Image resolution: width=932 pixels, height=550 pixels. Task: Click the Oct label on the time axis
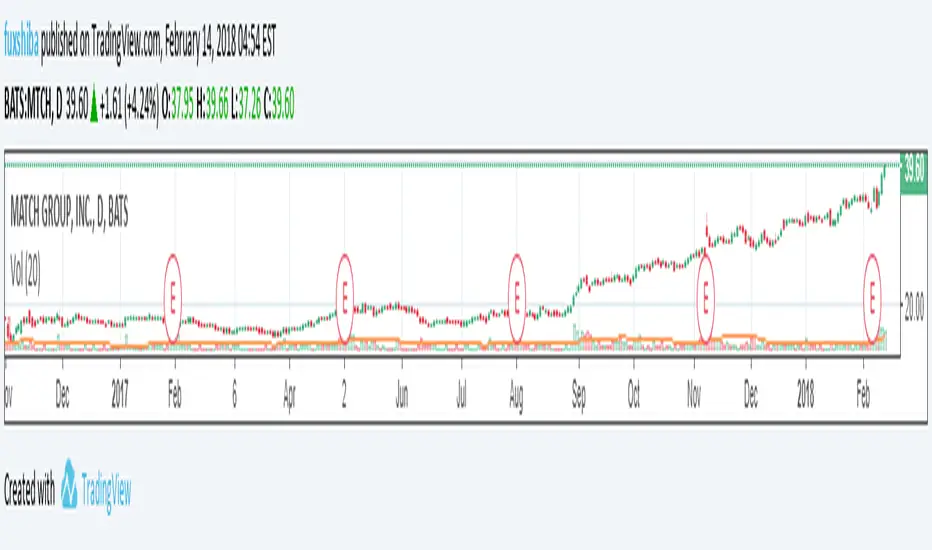pos(634,394)
